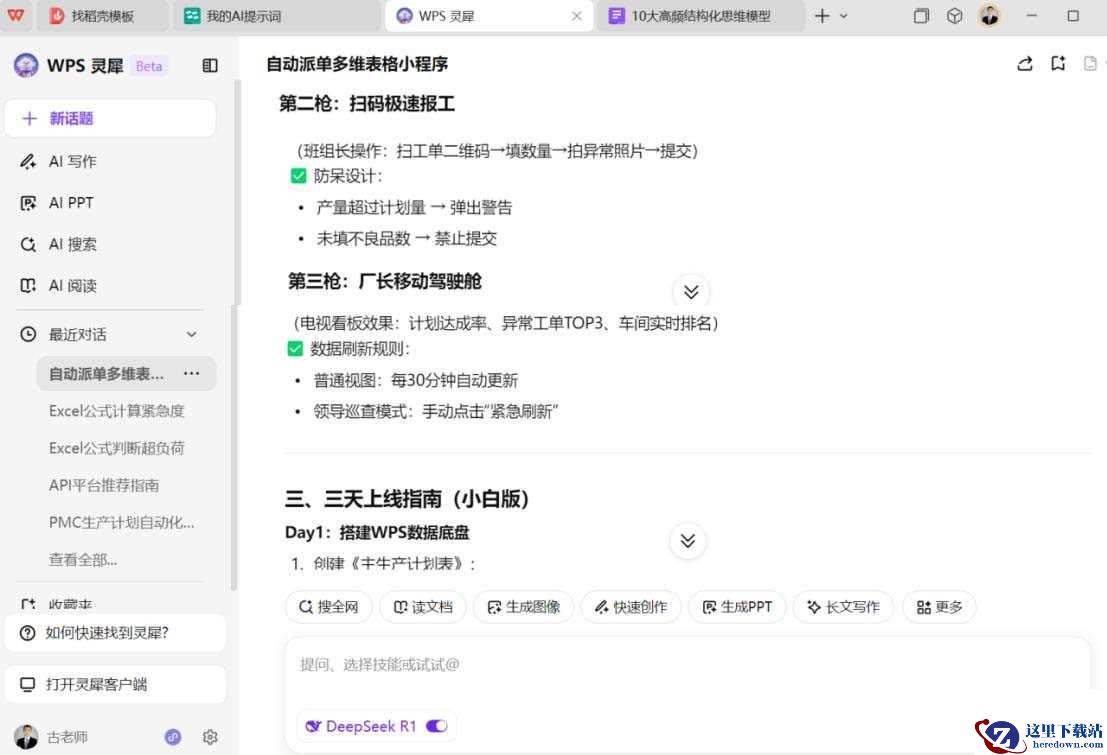Click 打开灵犀客户端 button
This screenshot has height=755, width=1107.
pos(115,684)
